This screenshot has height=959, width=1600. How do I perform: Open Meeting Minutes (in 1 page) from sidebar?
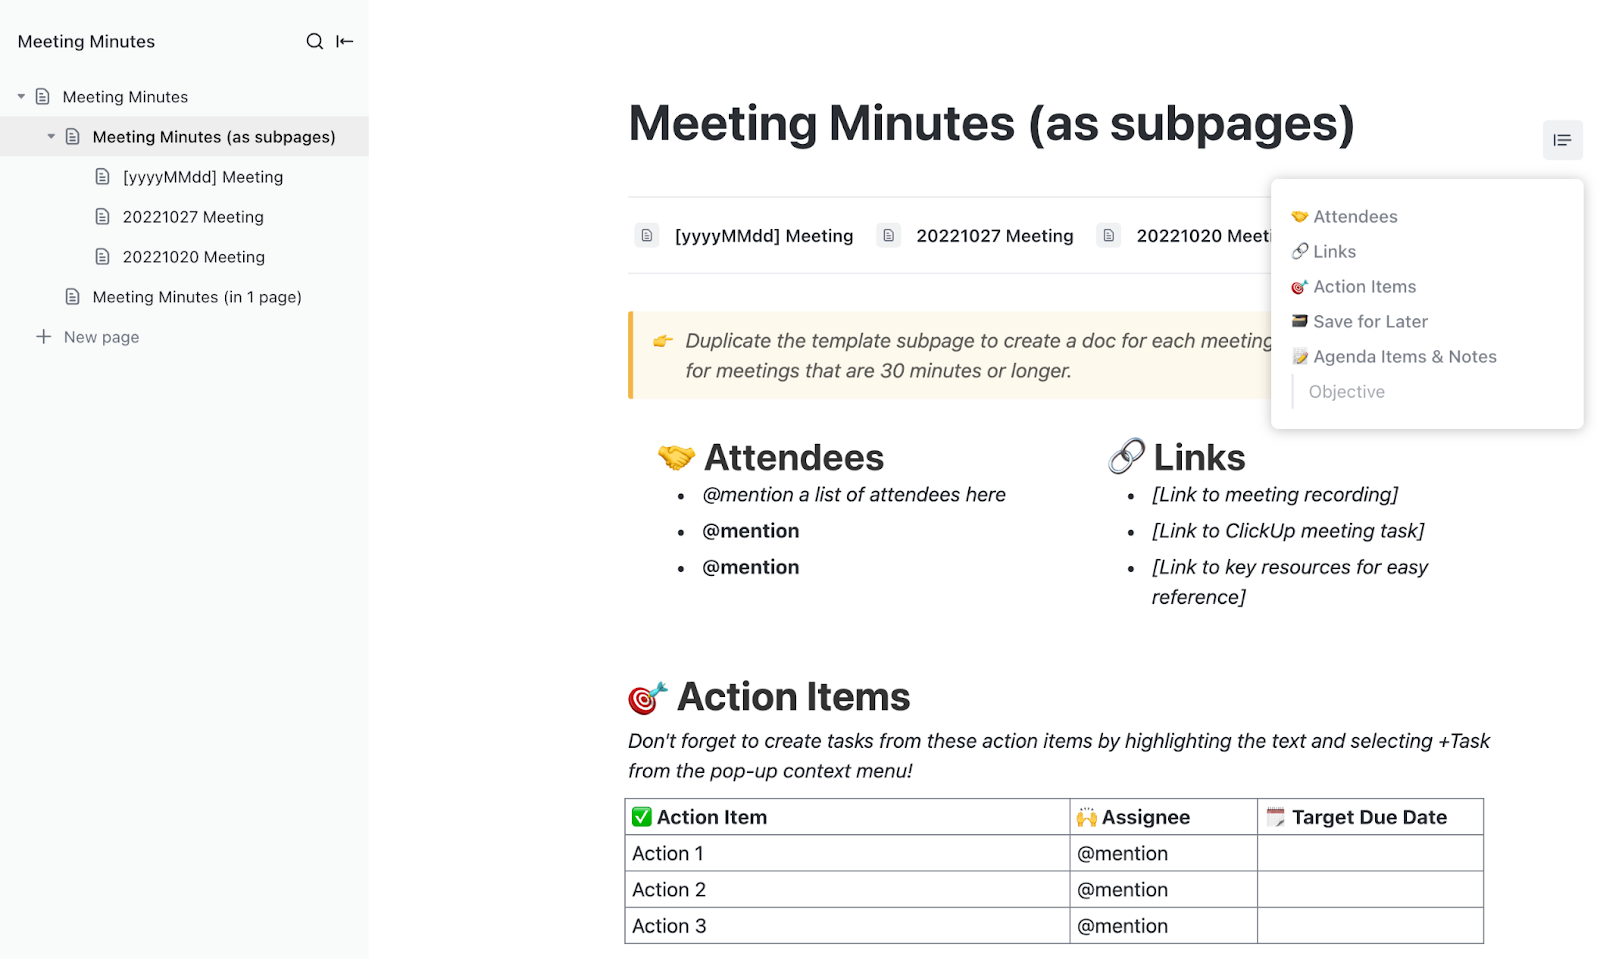[x=196, y=297]
